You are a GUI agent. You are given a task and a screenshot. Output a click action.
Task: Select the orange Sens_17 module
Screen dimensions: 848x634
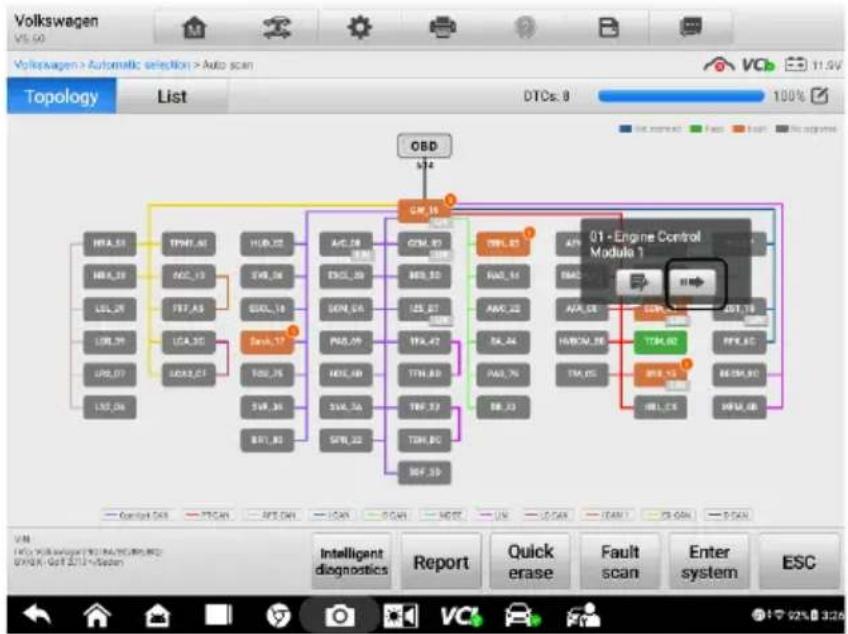267,342
